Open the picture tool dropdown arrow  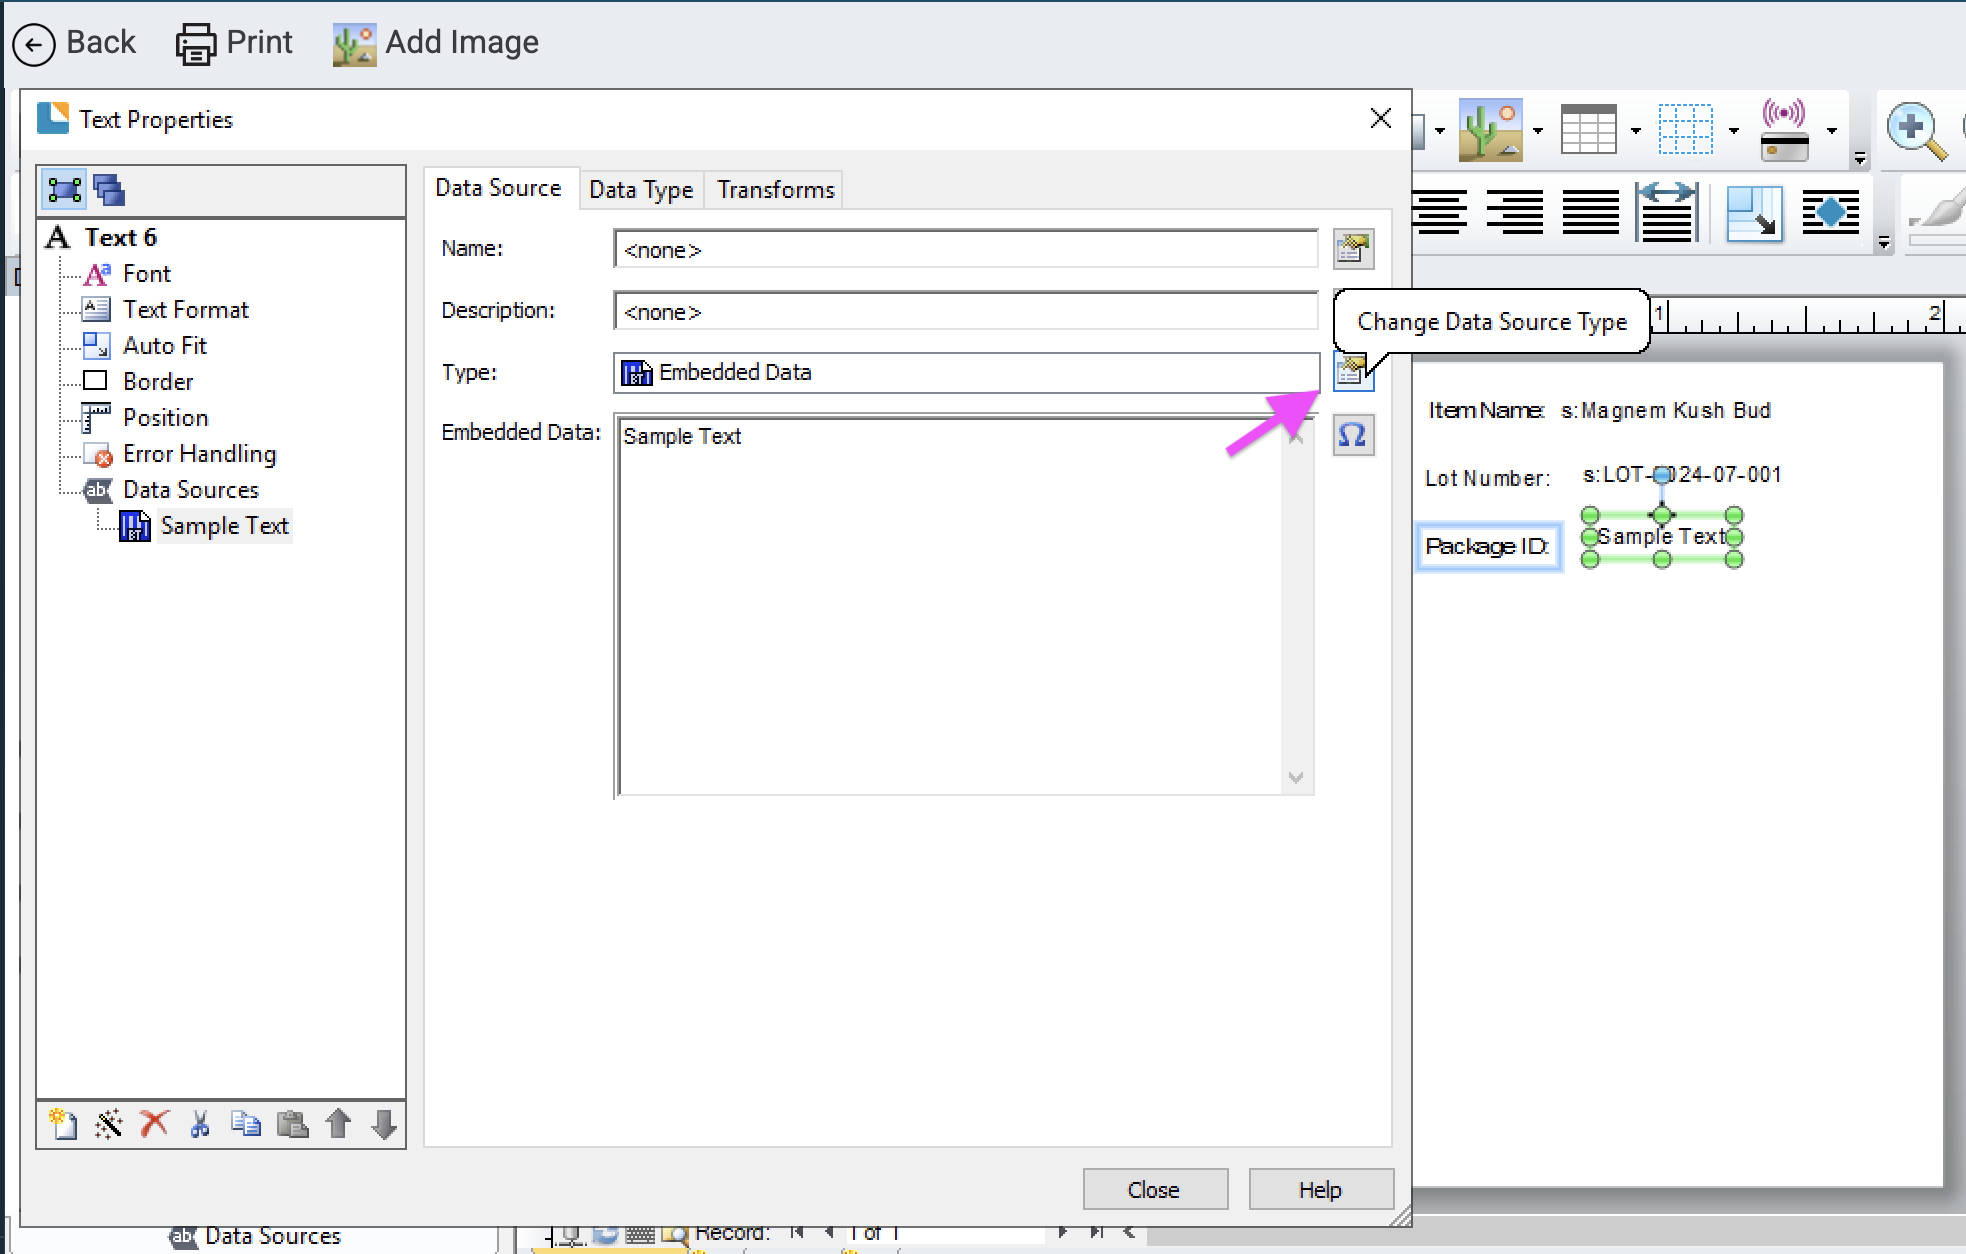1538,131
